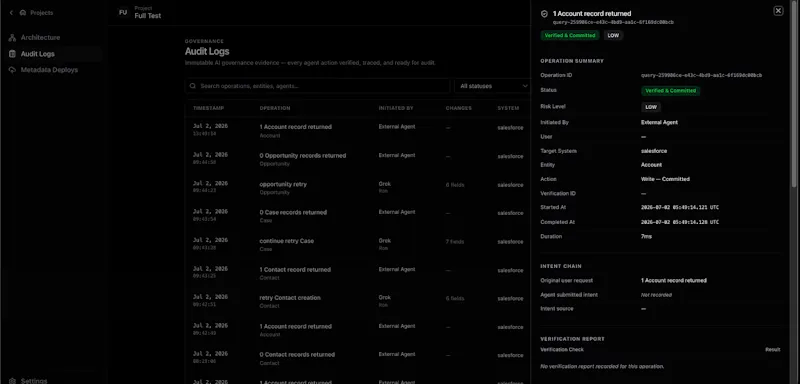Select 0 Case records returned row
800x384 pixels.
coord(358,216)
